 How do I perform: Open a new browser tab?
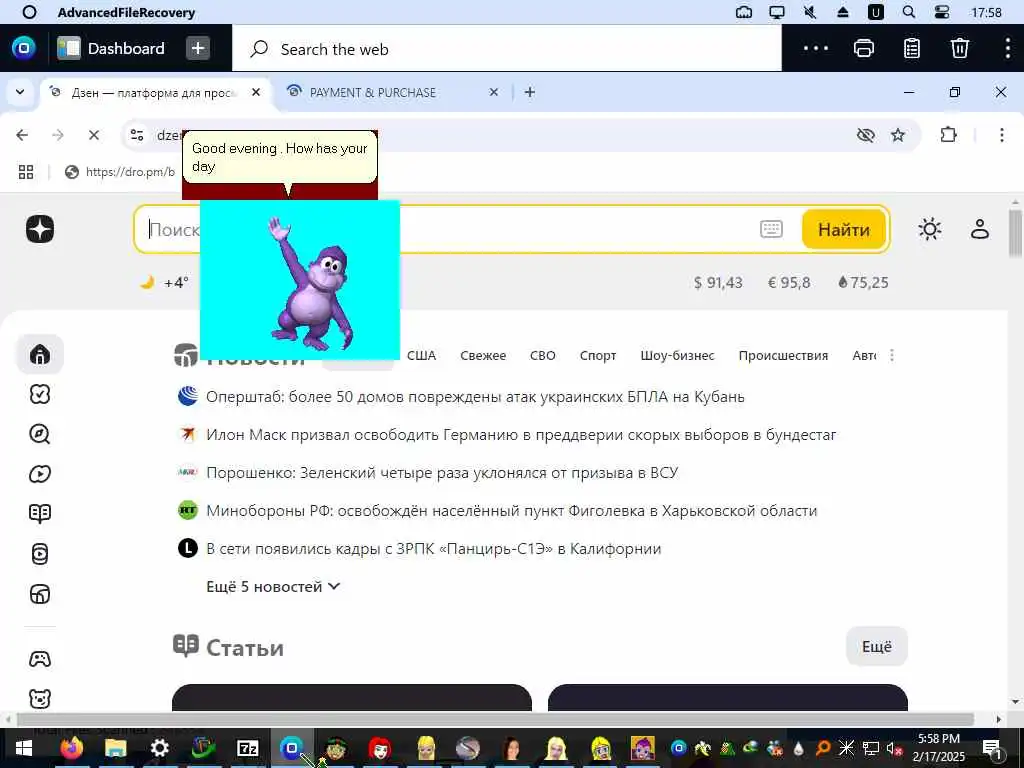pos(530,93)
